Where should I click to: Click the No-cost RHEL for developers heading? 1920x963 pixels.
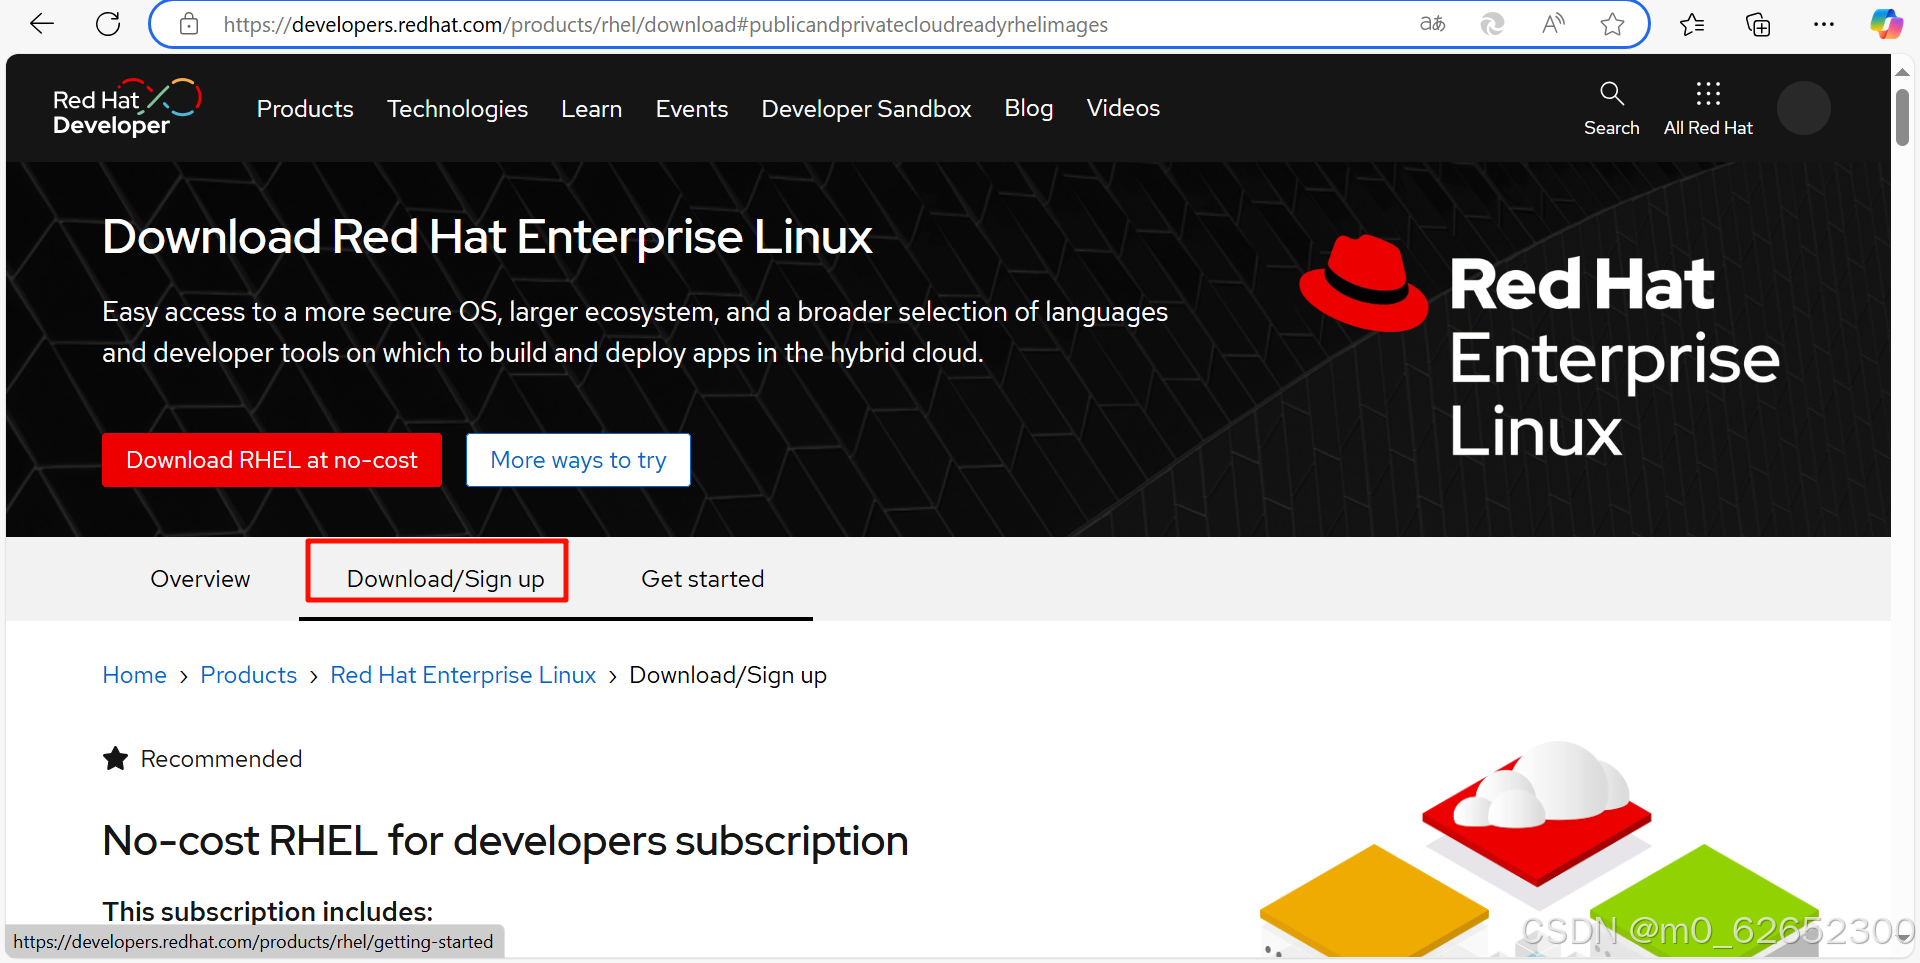[505, 841]
